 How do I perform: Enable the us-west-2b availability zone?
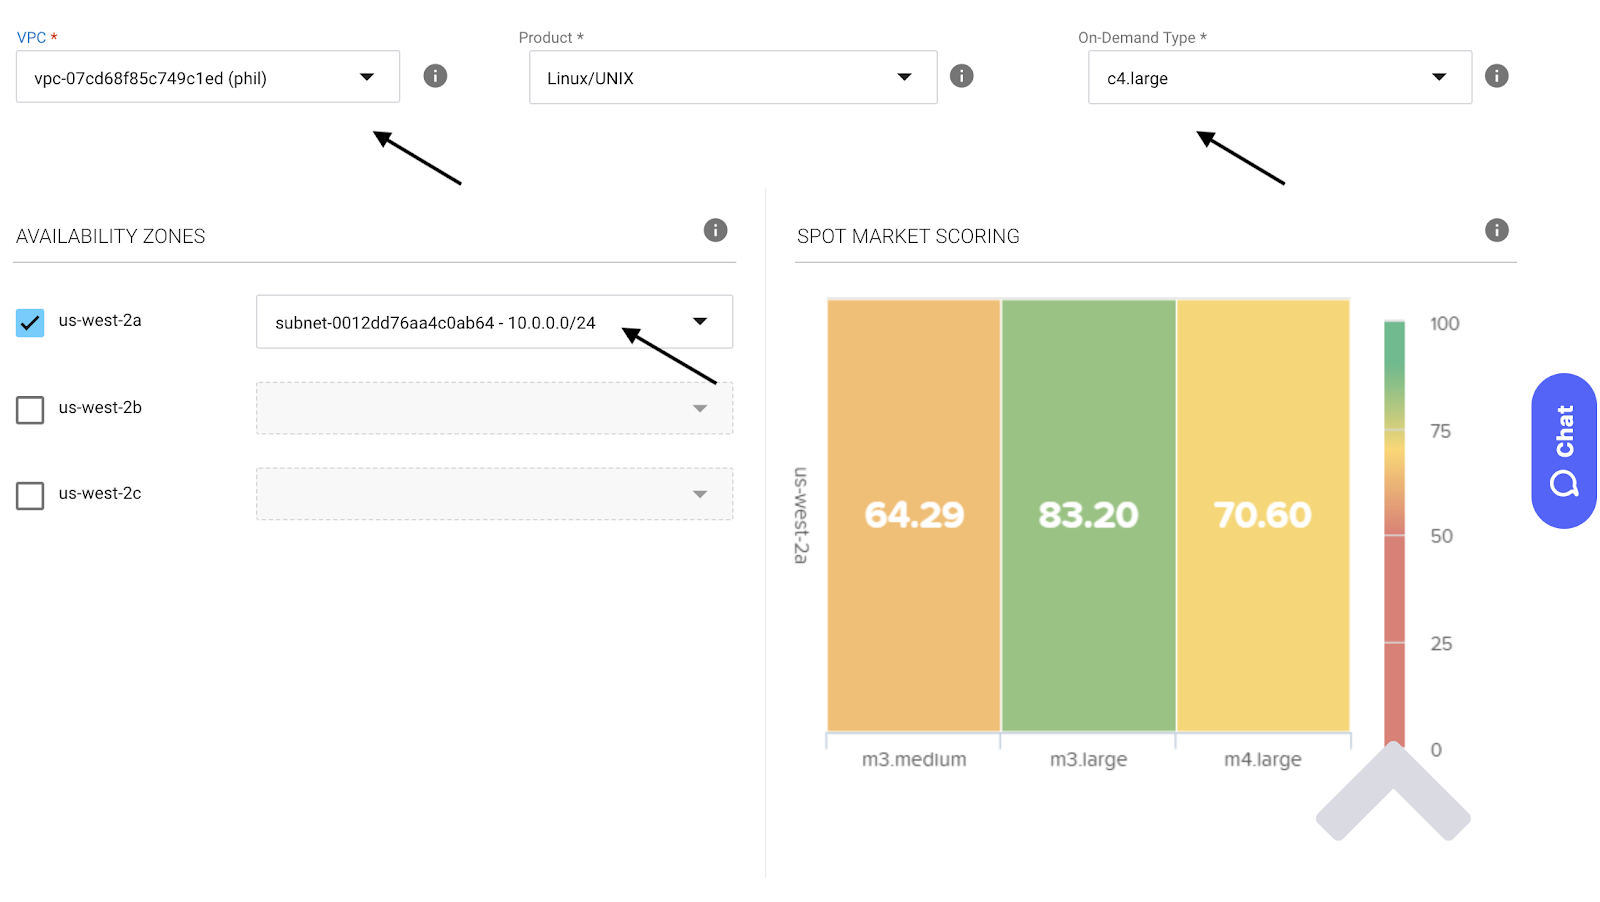[30, 410]
